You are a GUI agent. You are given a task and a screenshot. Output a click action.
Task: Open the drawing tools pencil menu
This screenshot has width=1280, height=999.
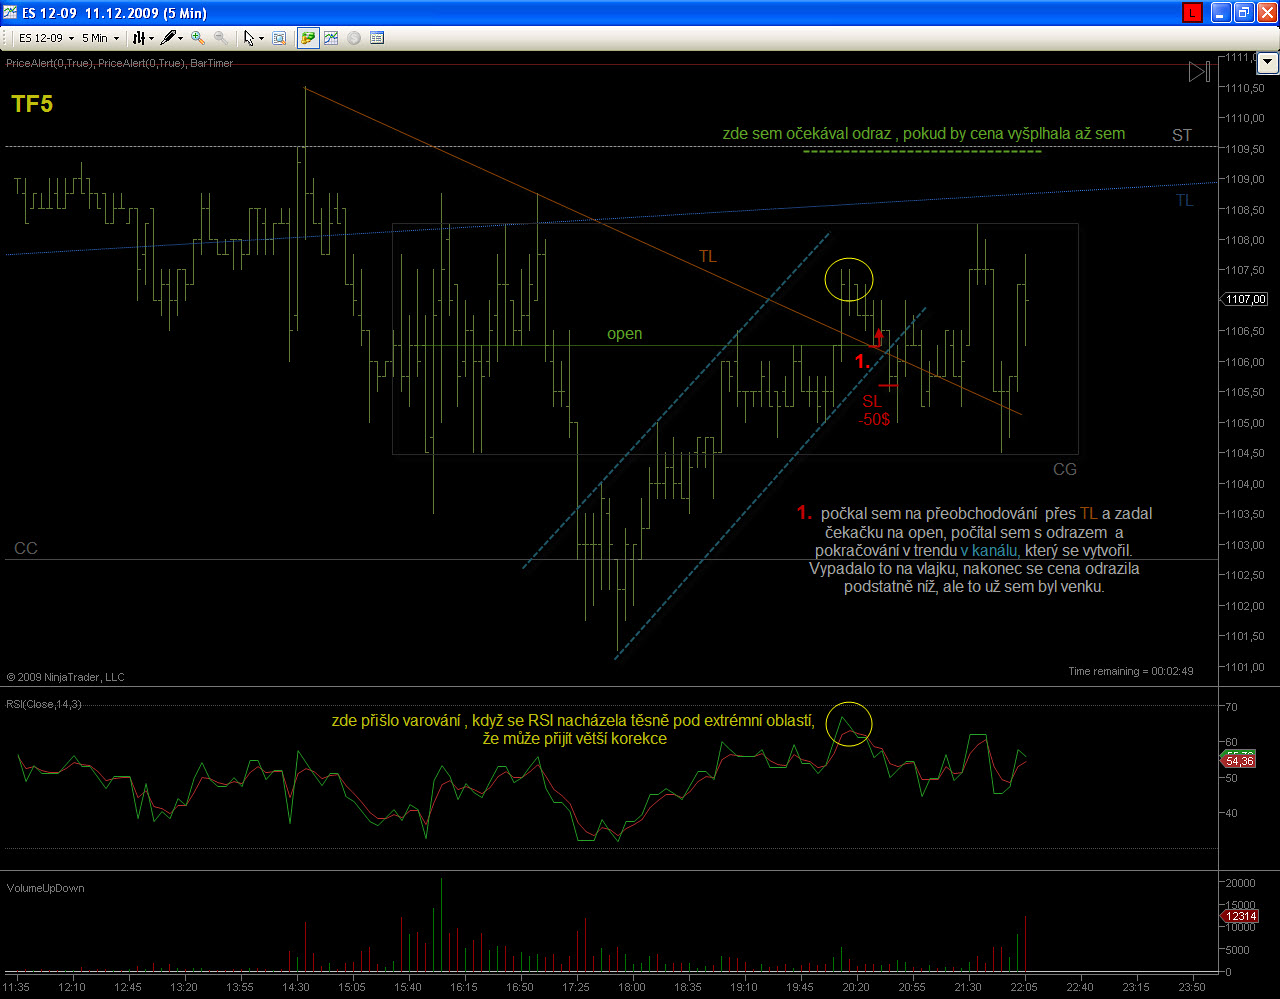tap(172, 38)
